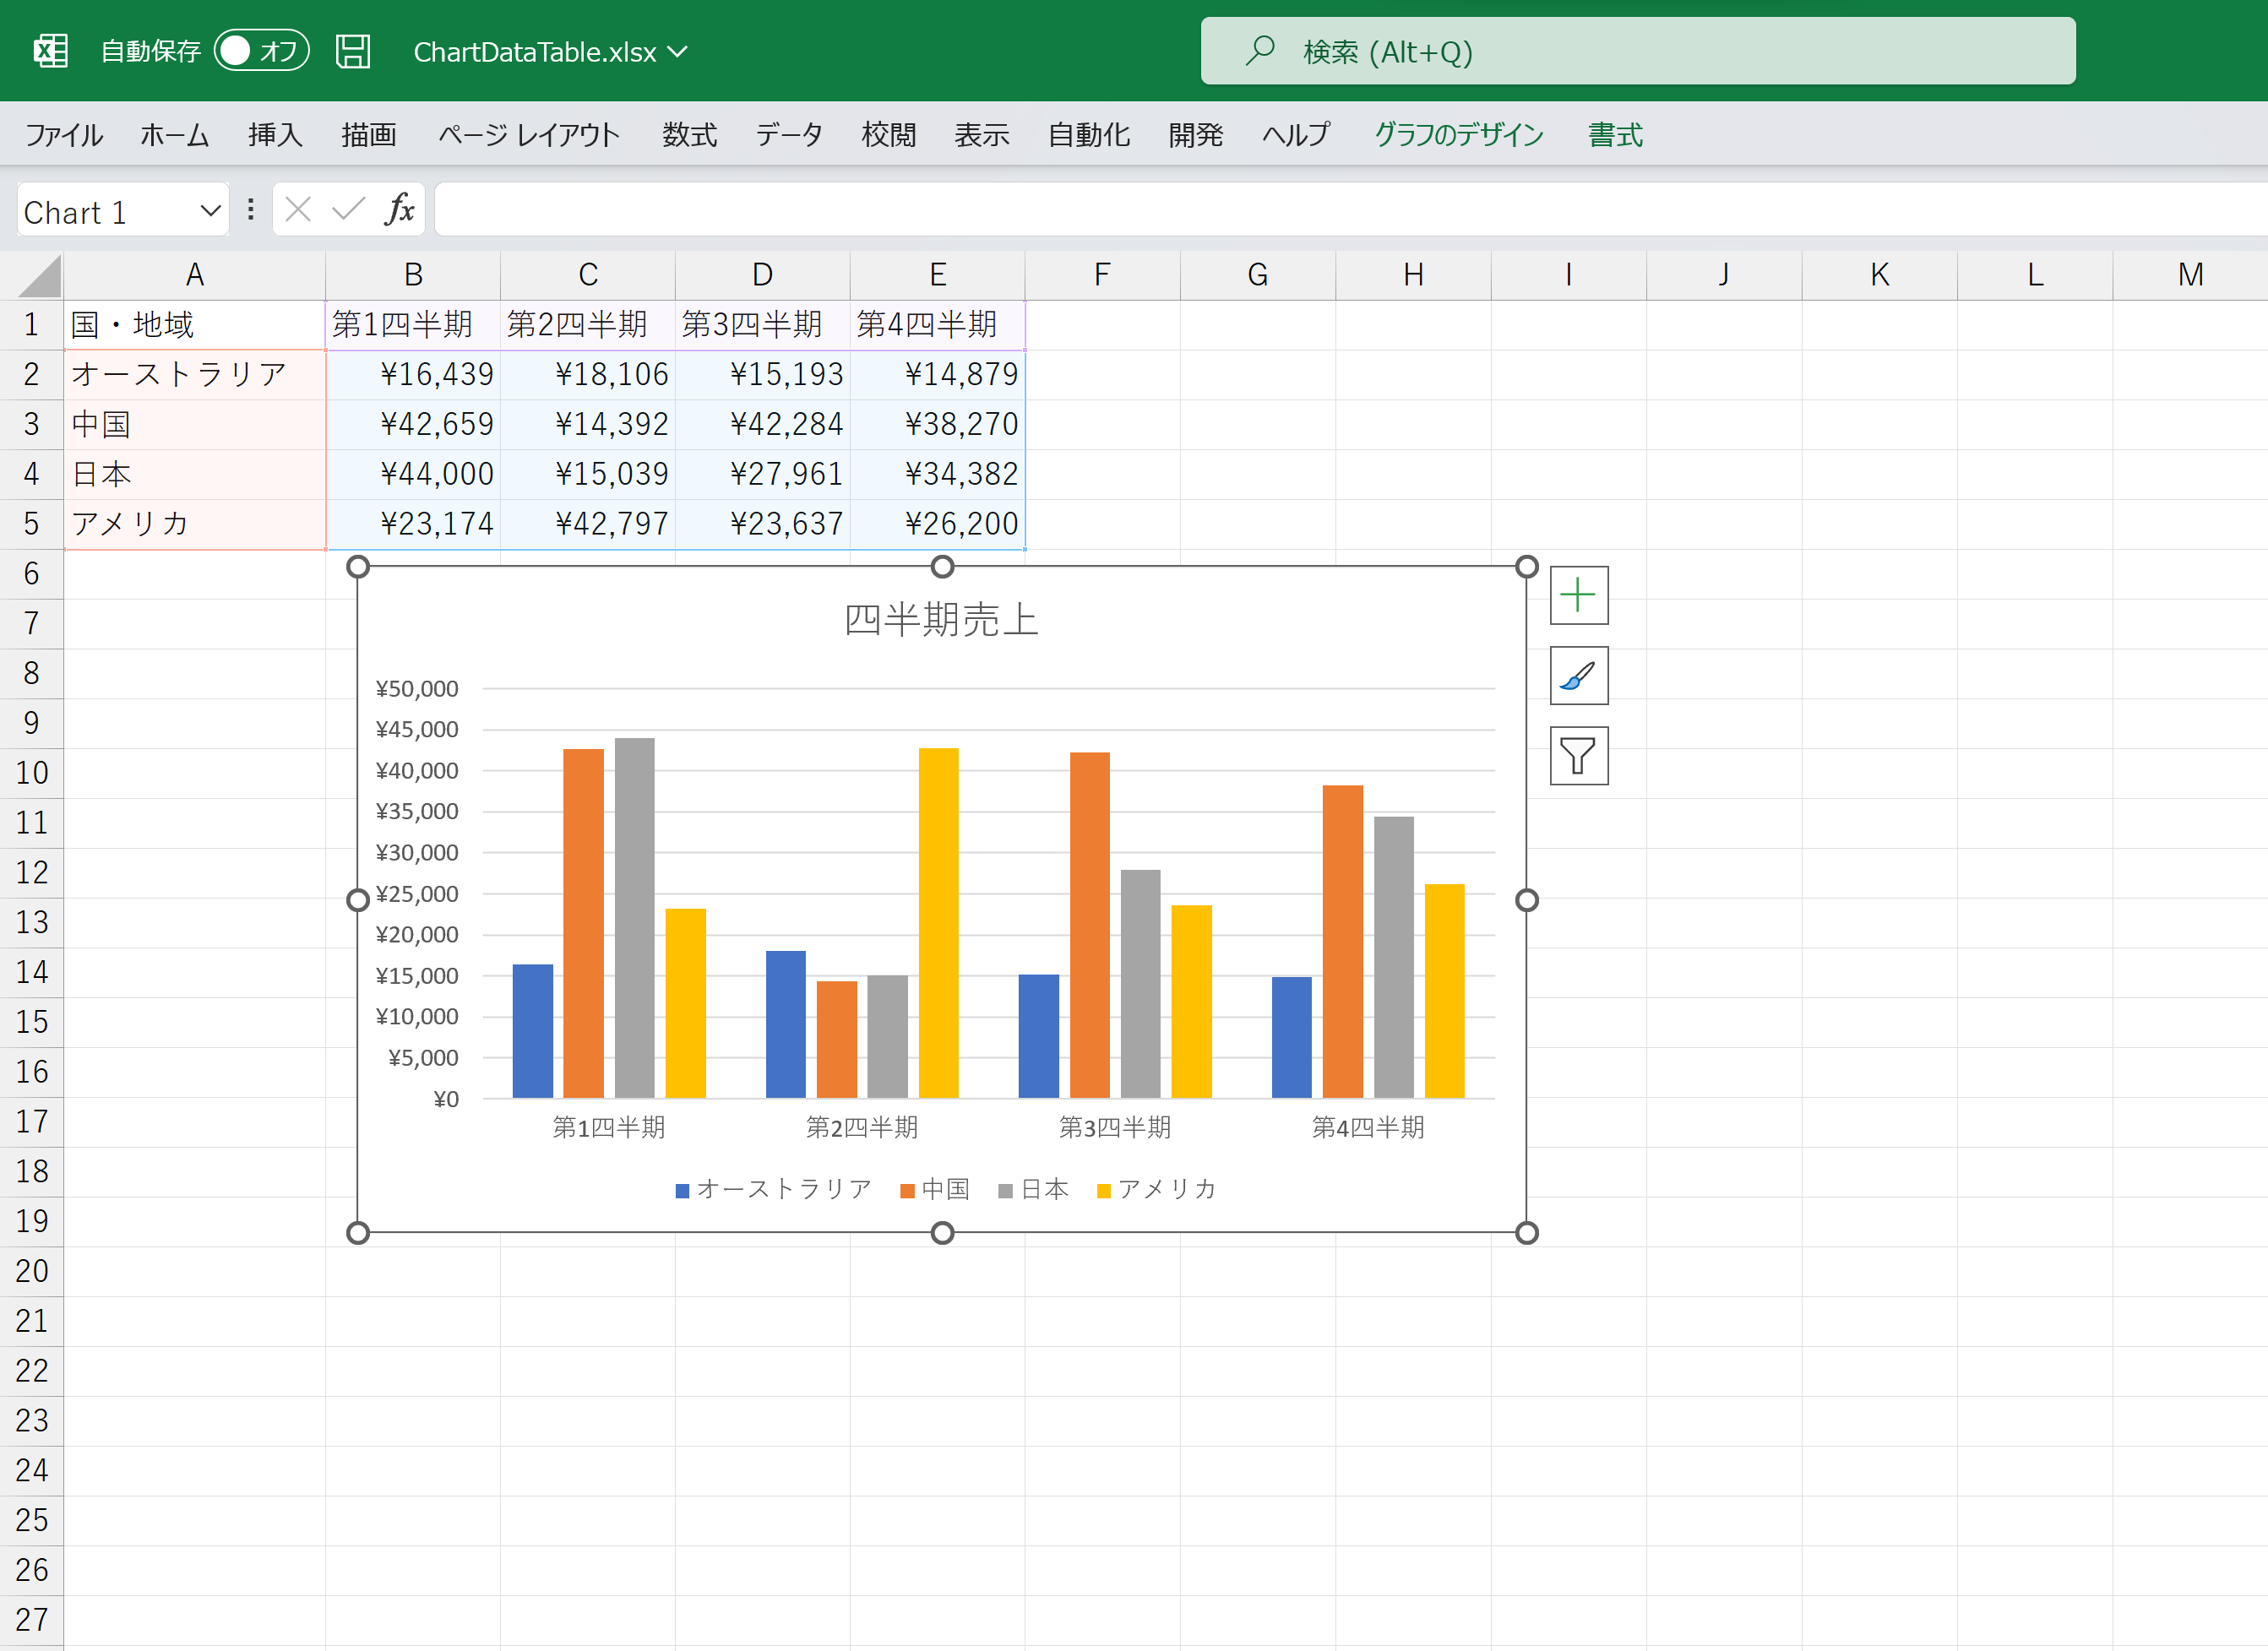Click the orange 中国 bar in 第3四半期
Viewport: 2268px width, 1651px height.
click(1089, 925)
